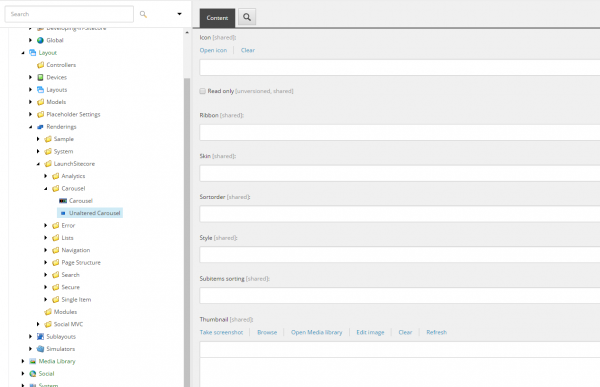Expand the Media Library node
The width and height of the screenshot is (600, 387).
coord(23,361)
